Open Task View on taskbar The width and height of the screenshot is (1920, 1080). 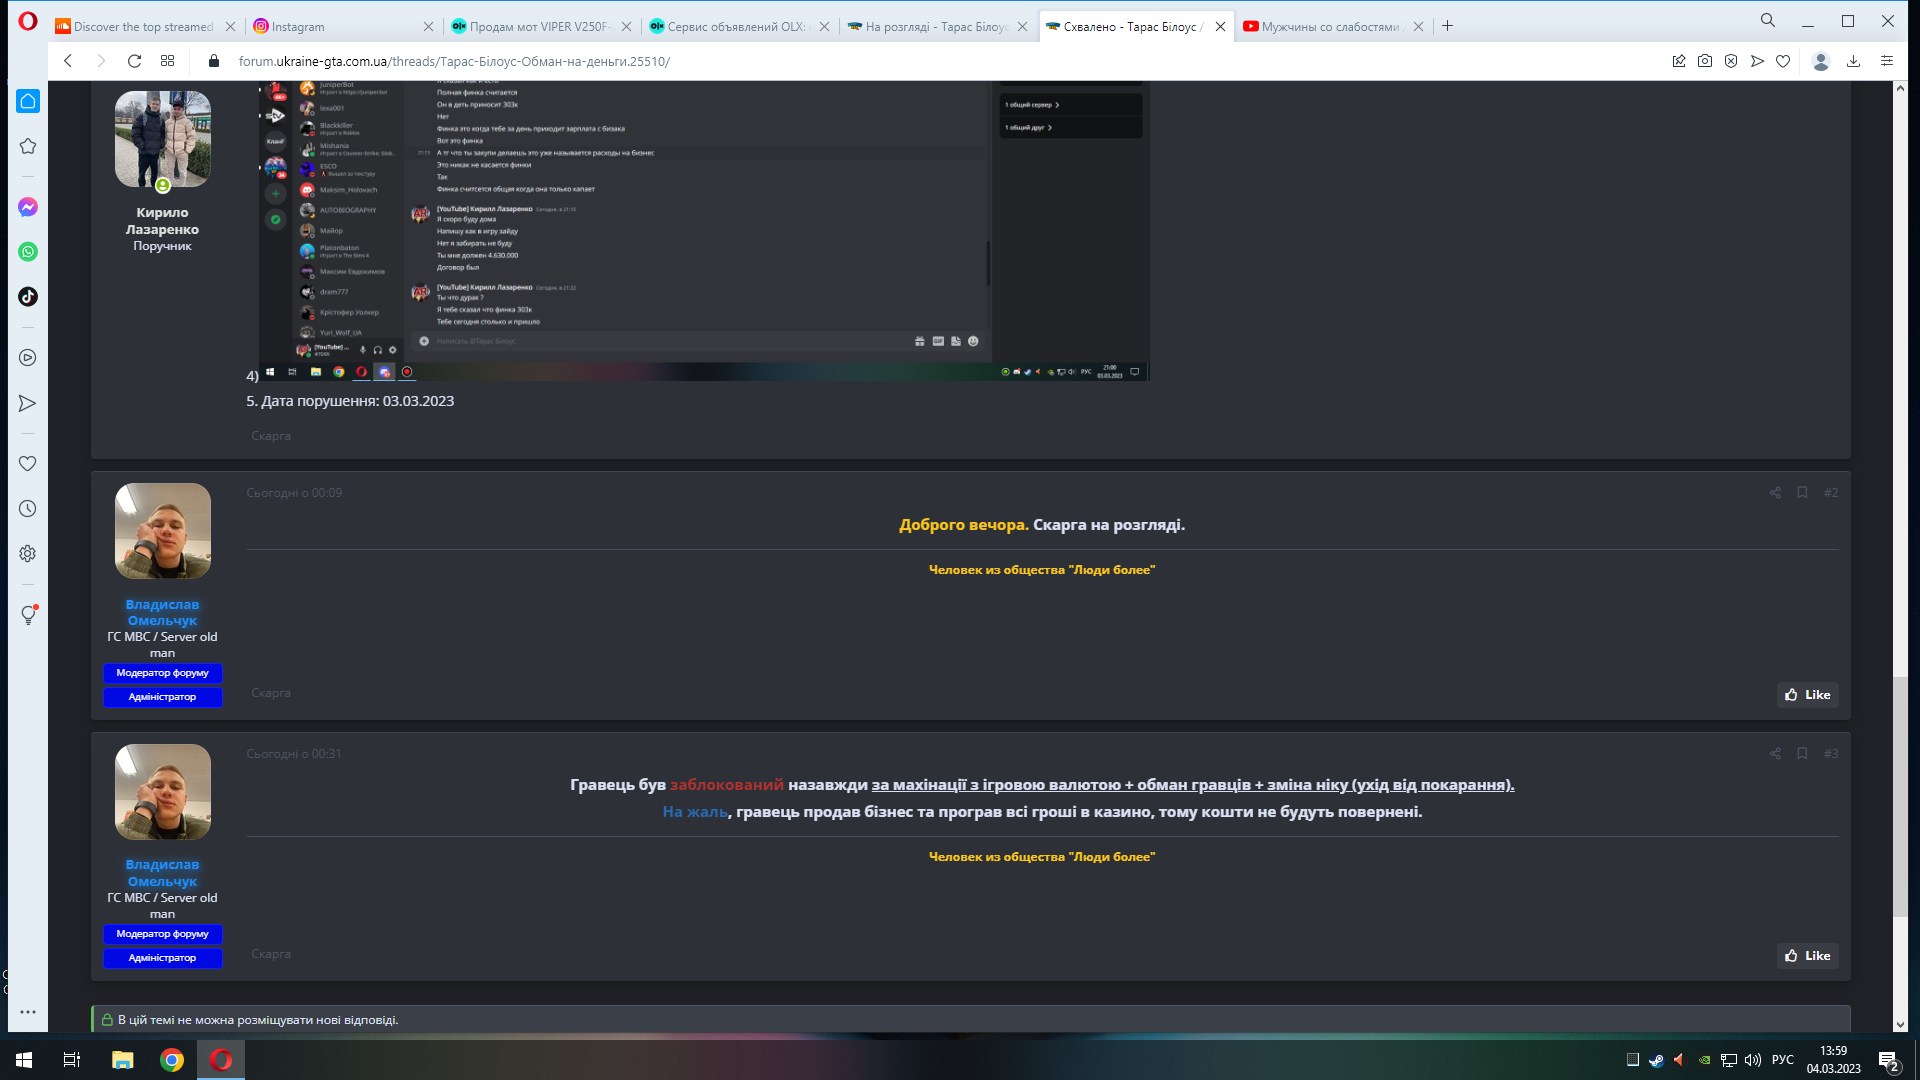point(72,1060)
